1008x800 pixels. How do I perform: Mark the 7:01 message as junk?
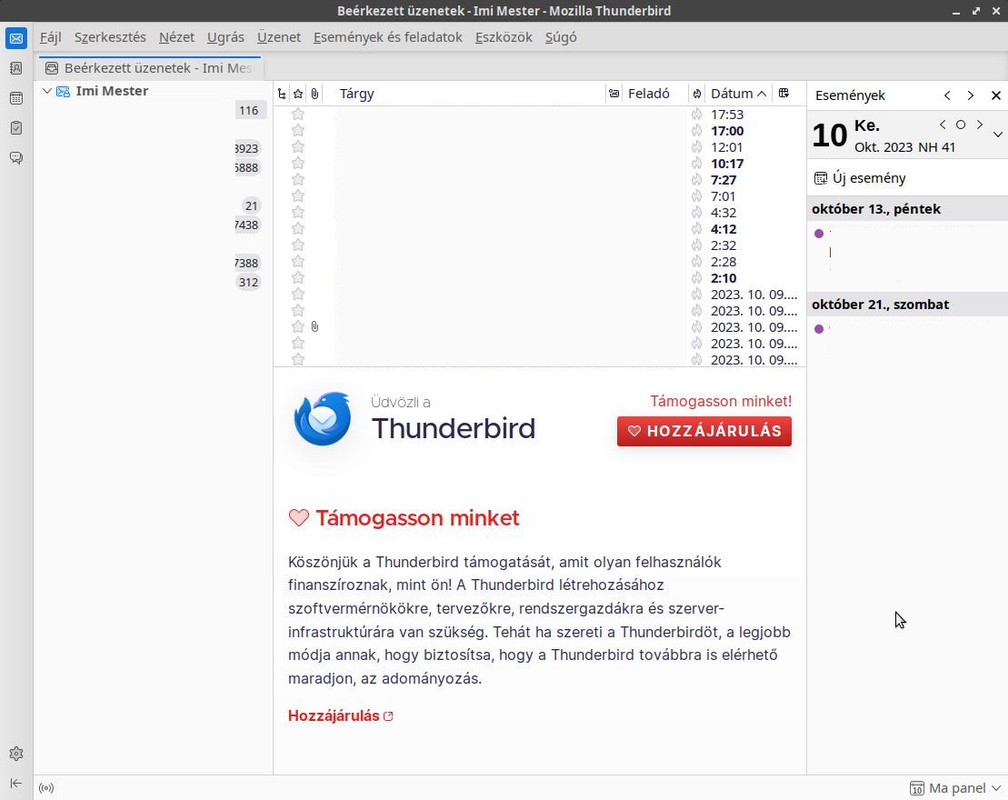coord(697,196)
